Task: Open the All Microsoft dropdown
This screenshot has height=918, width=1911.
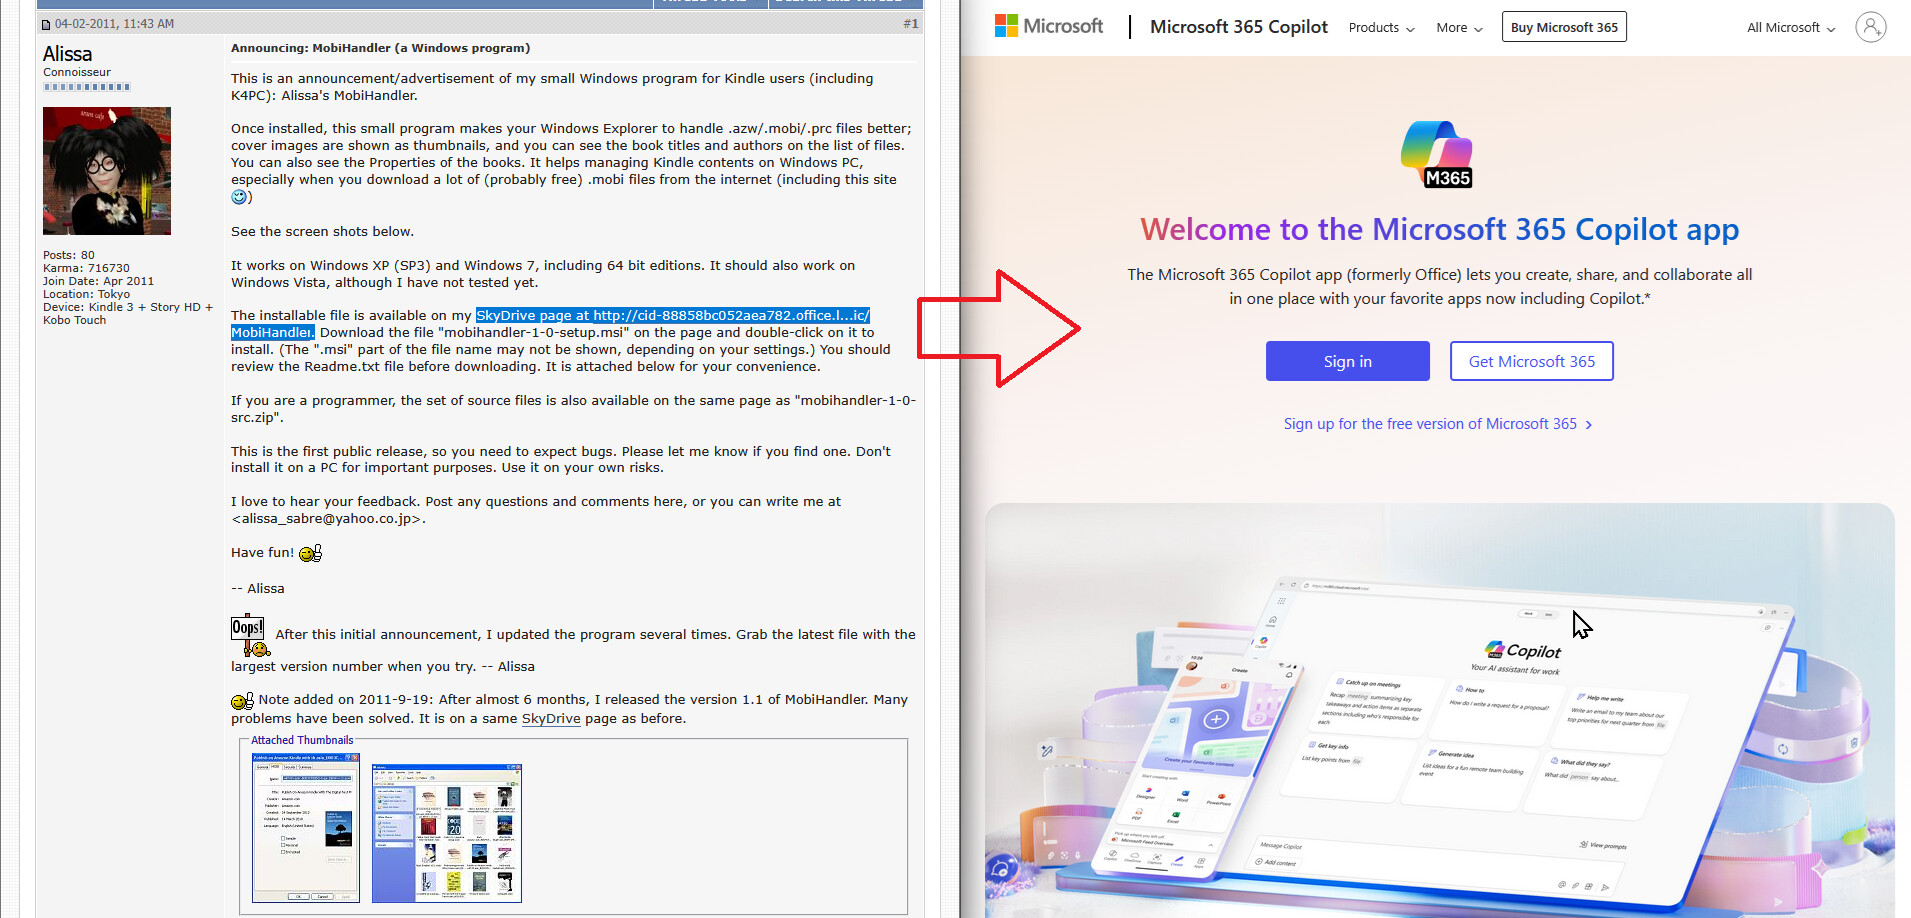Action: [x=1790, y=28]
